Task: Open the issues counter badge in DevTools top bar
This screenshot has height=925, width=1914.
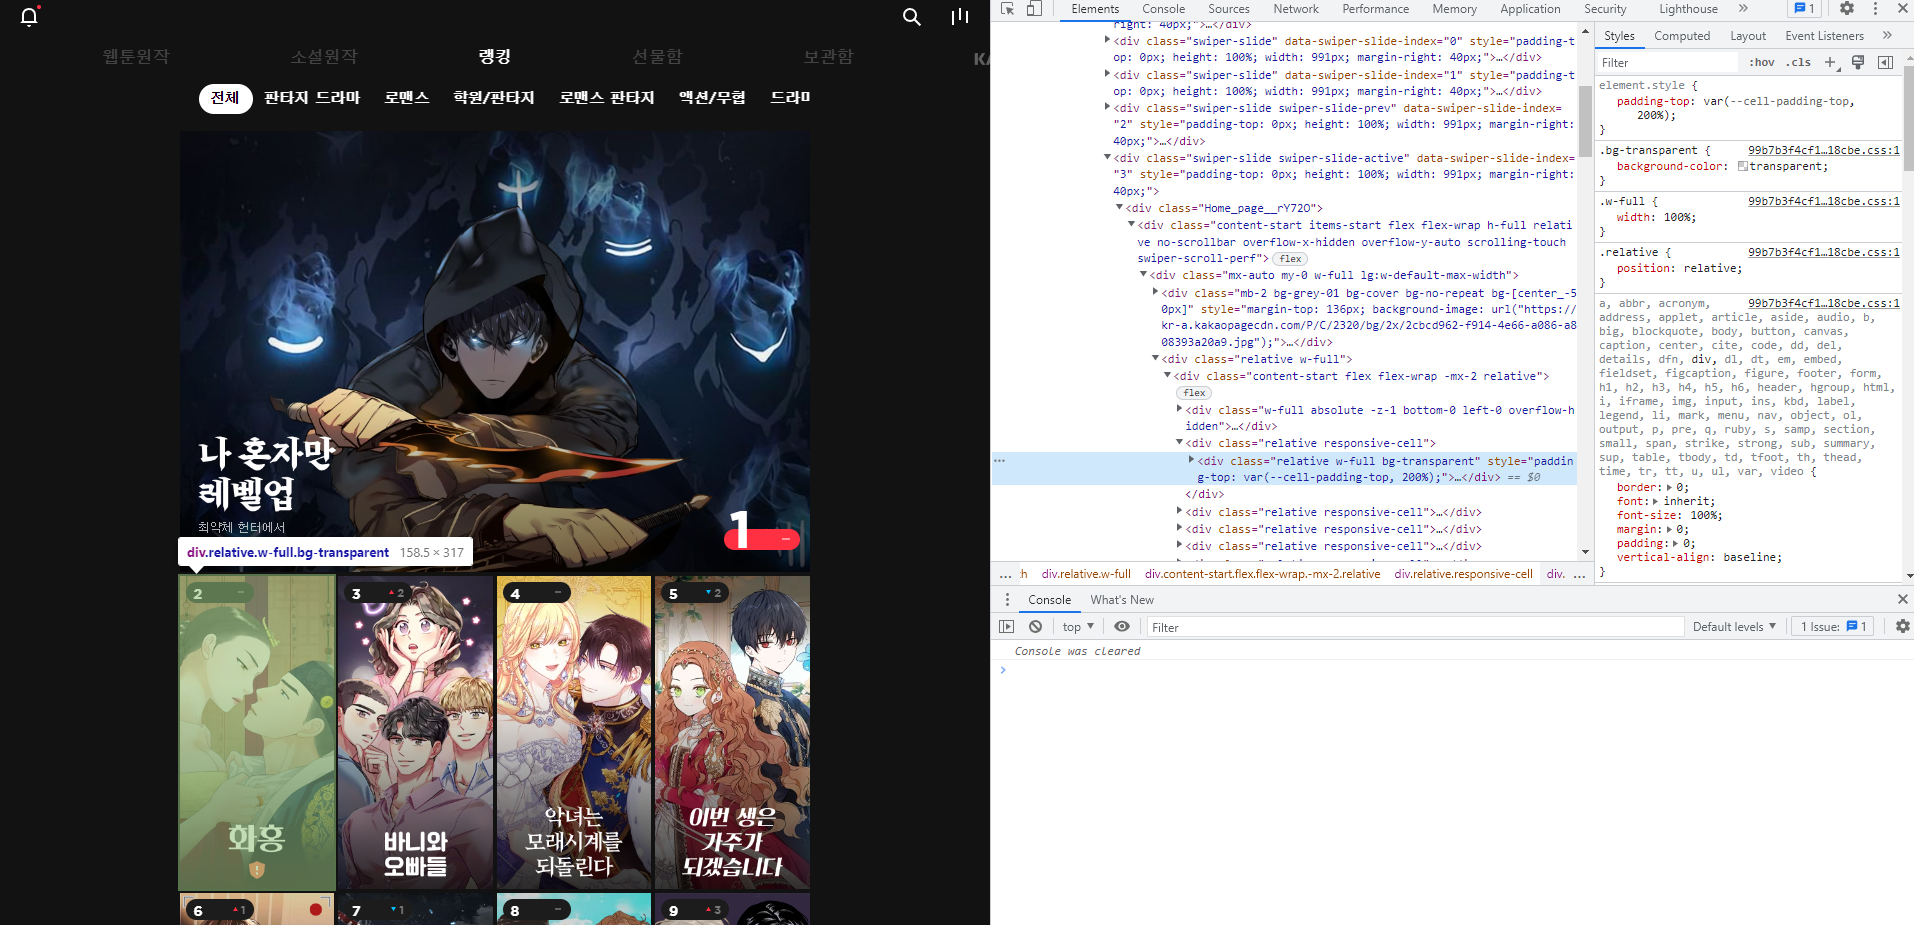Action: click(x=1804, y=9)
